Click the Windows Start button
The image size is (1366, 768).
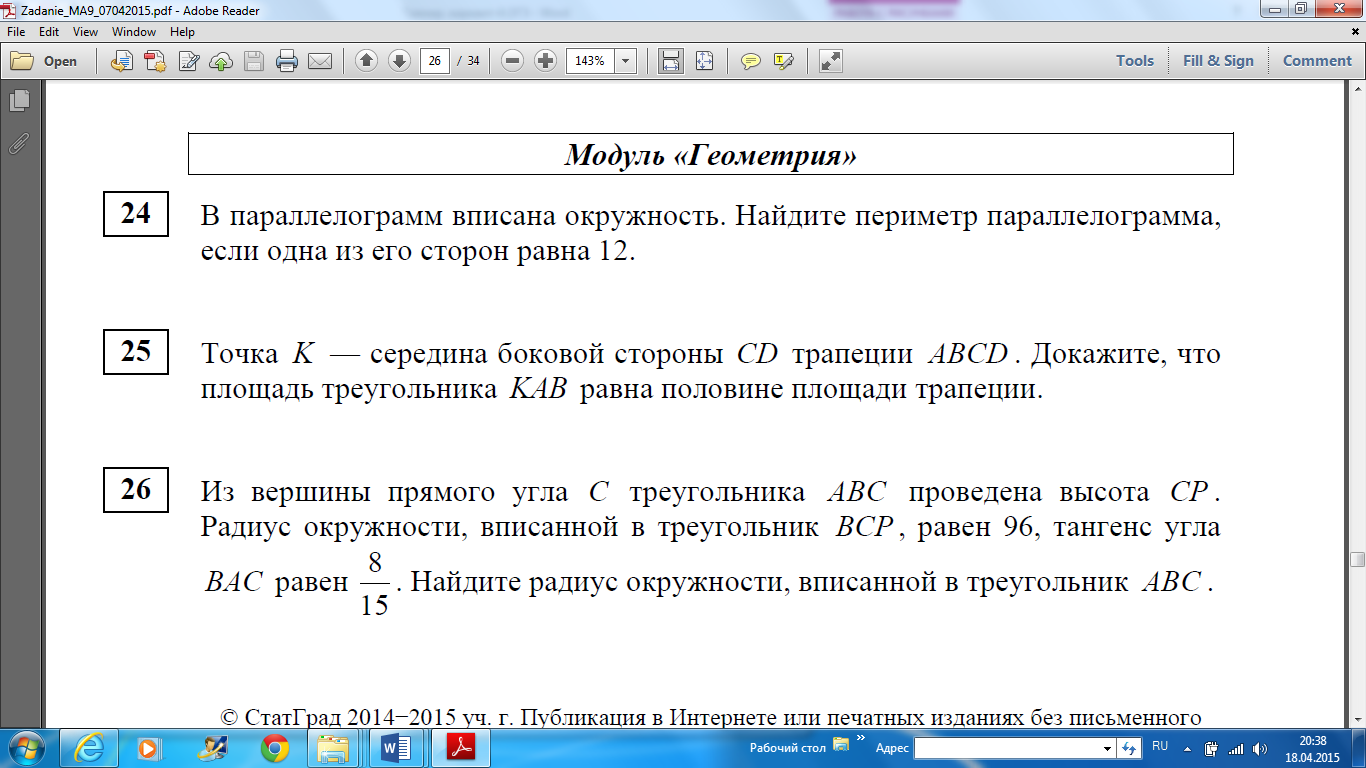click(x=26, y=747)
